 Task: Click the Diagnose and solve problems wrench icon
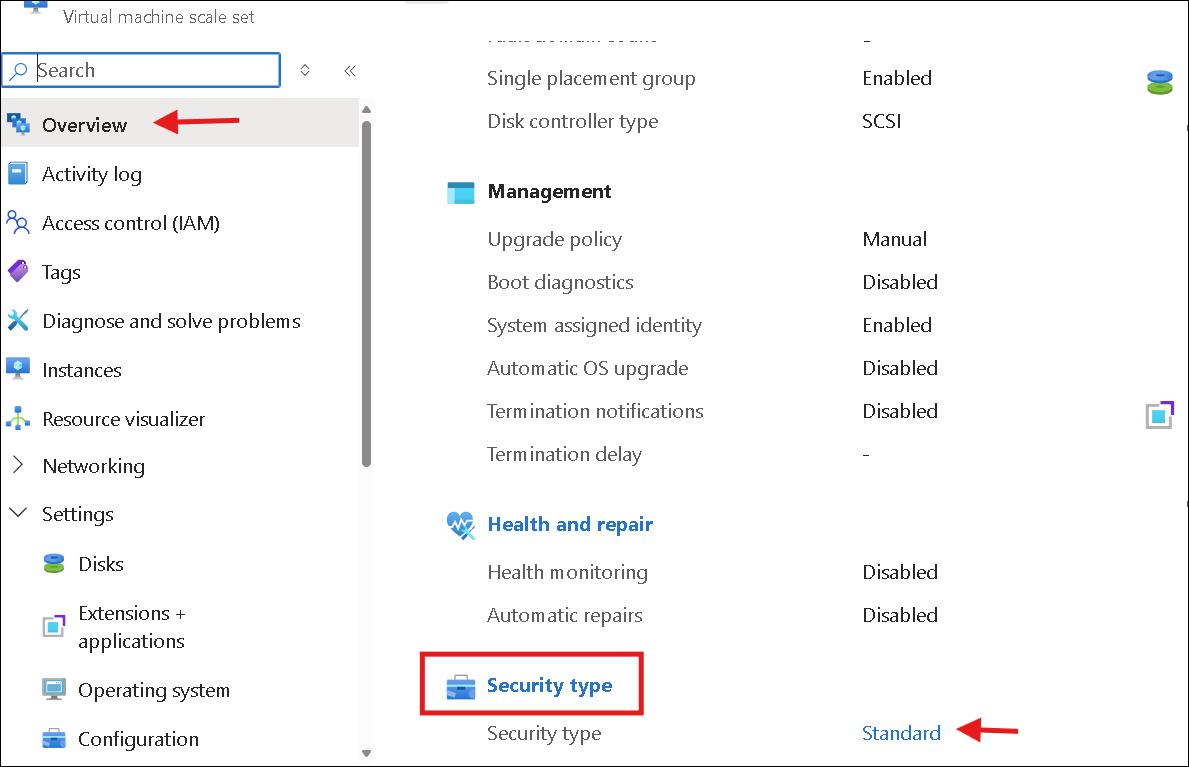click(x=17, y=320)
